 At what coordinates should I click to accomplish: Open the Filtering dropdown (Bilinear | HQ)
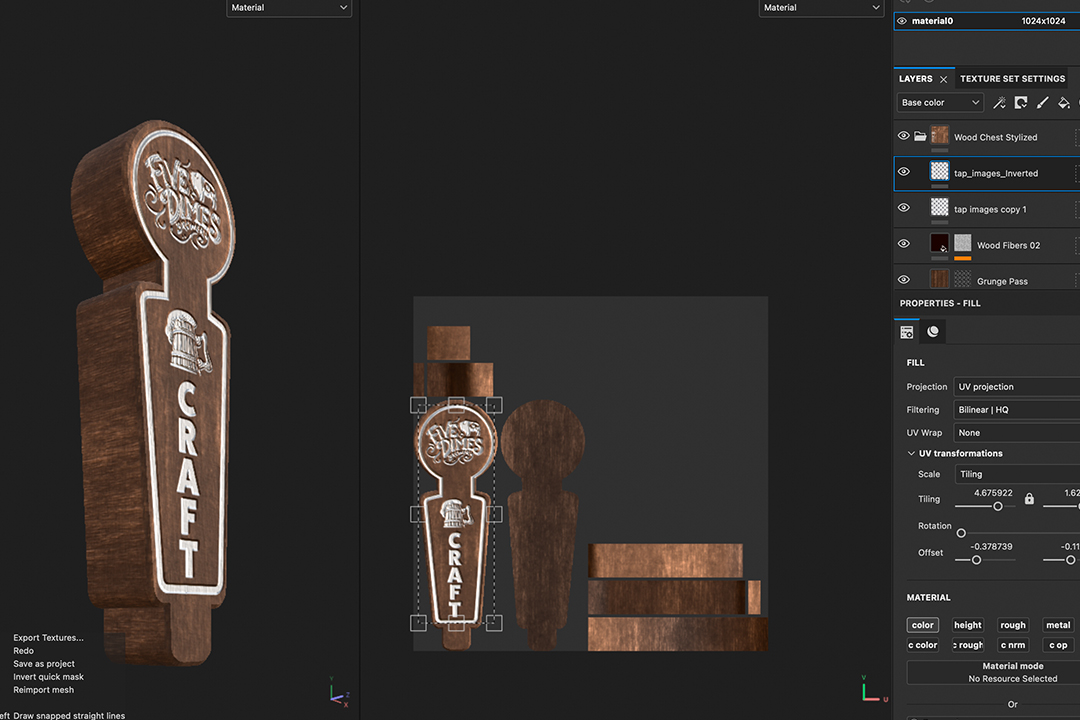coord(1017,409)
